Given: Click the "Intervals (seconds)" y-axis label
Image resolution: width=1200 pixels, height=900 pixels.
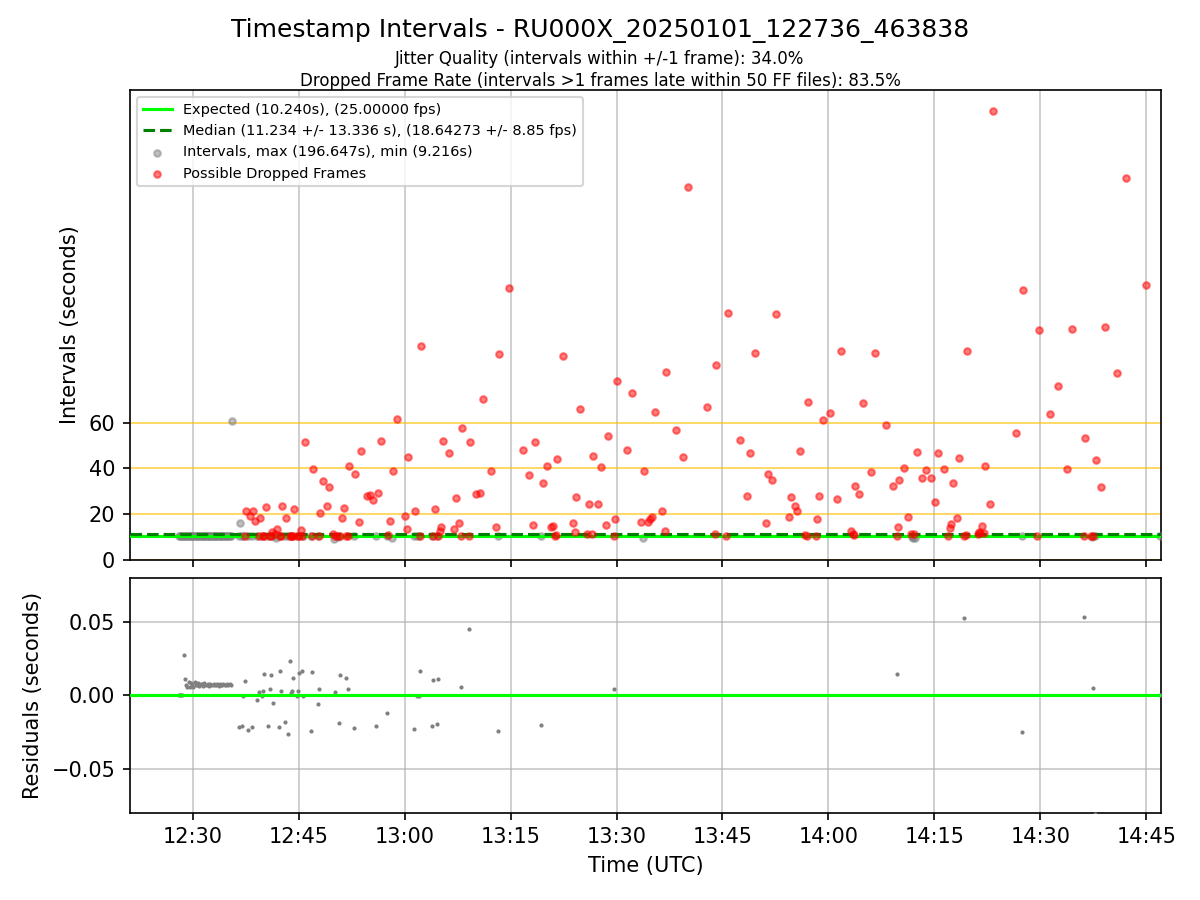Looking at the screenshot, I should [68, 325].
